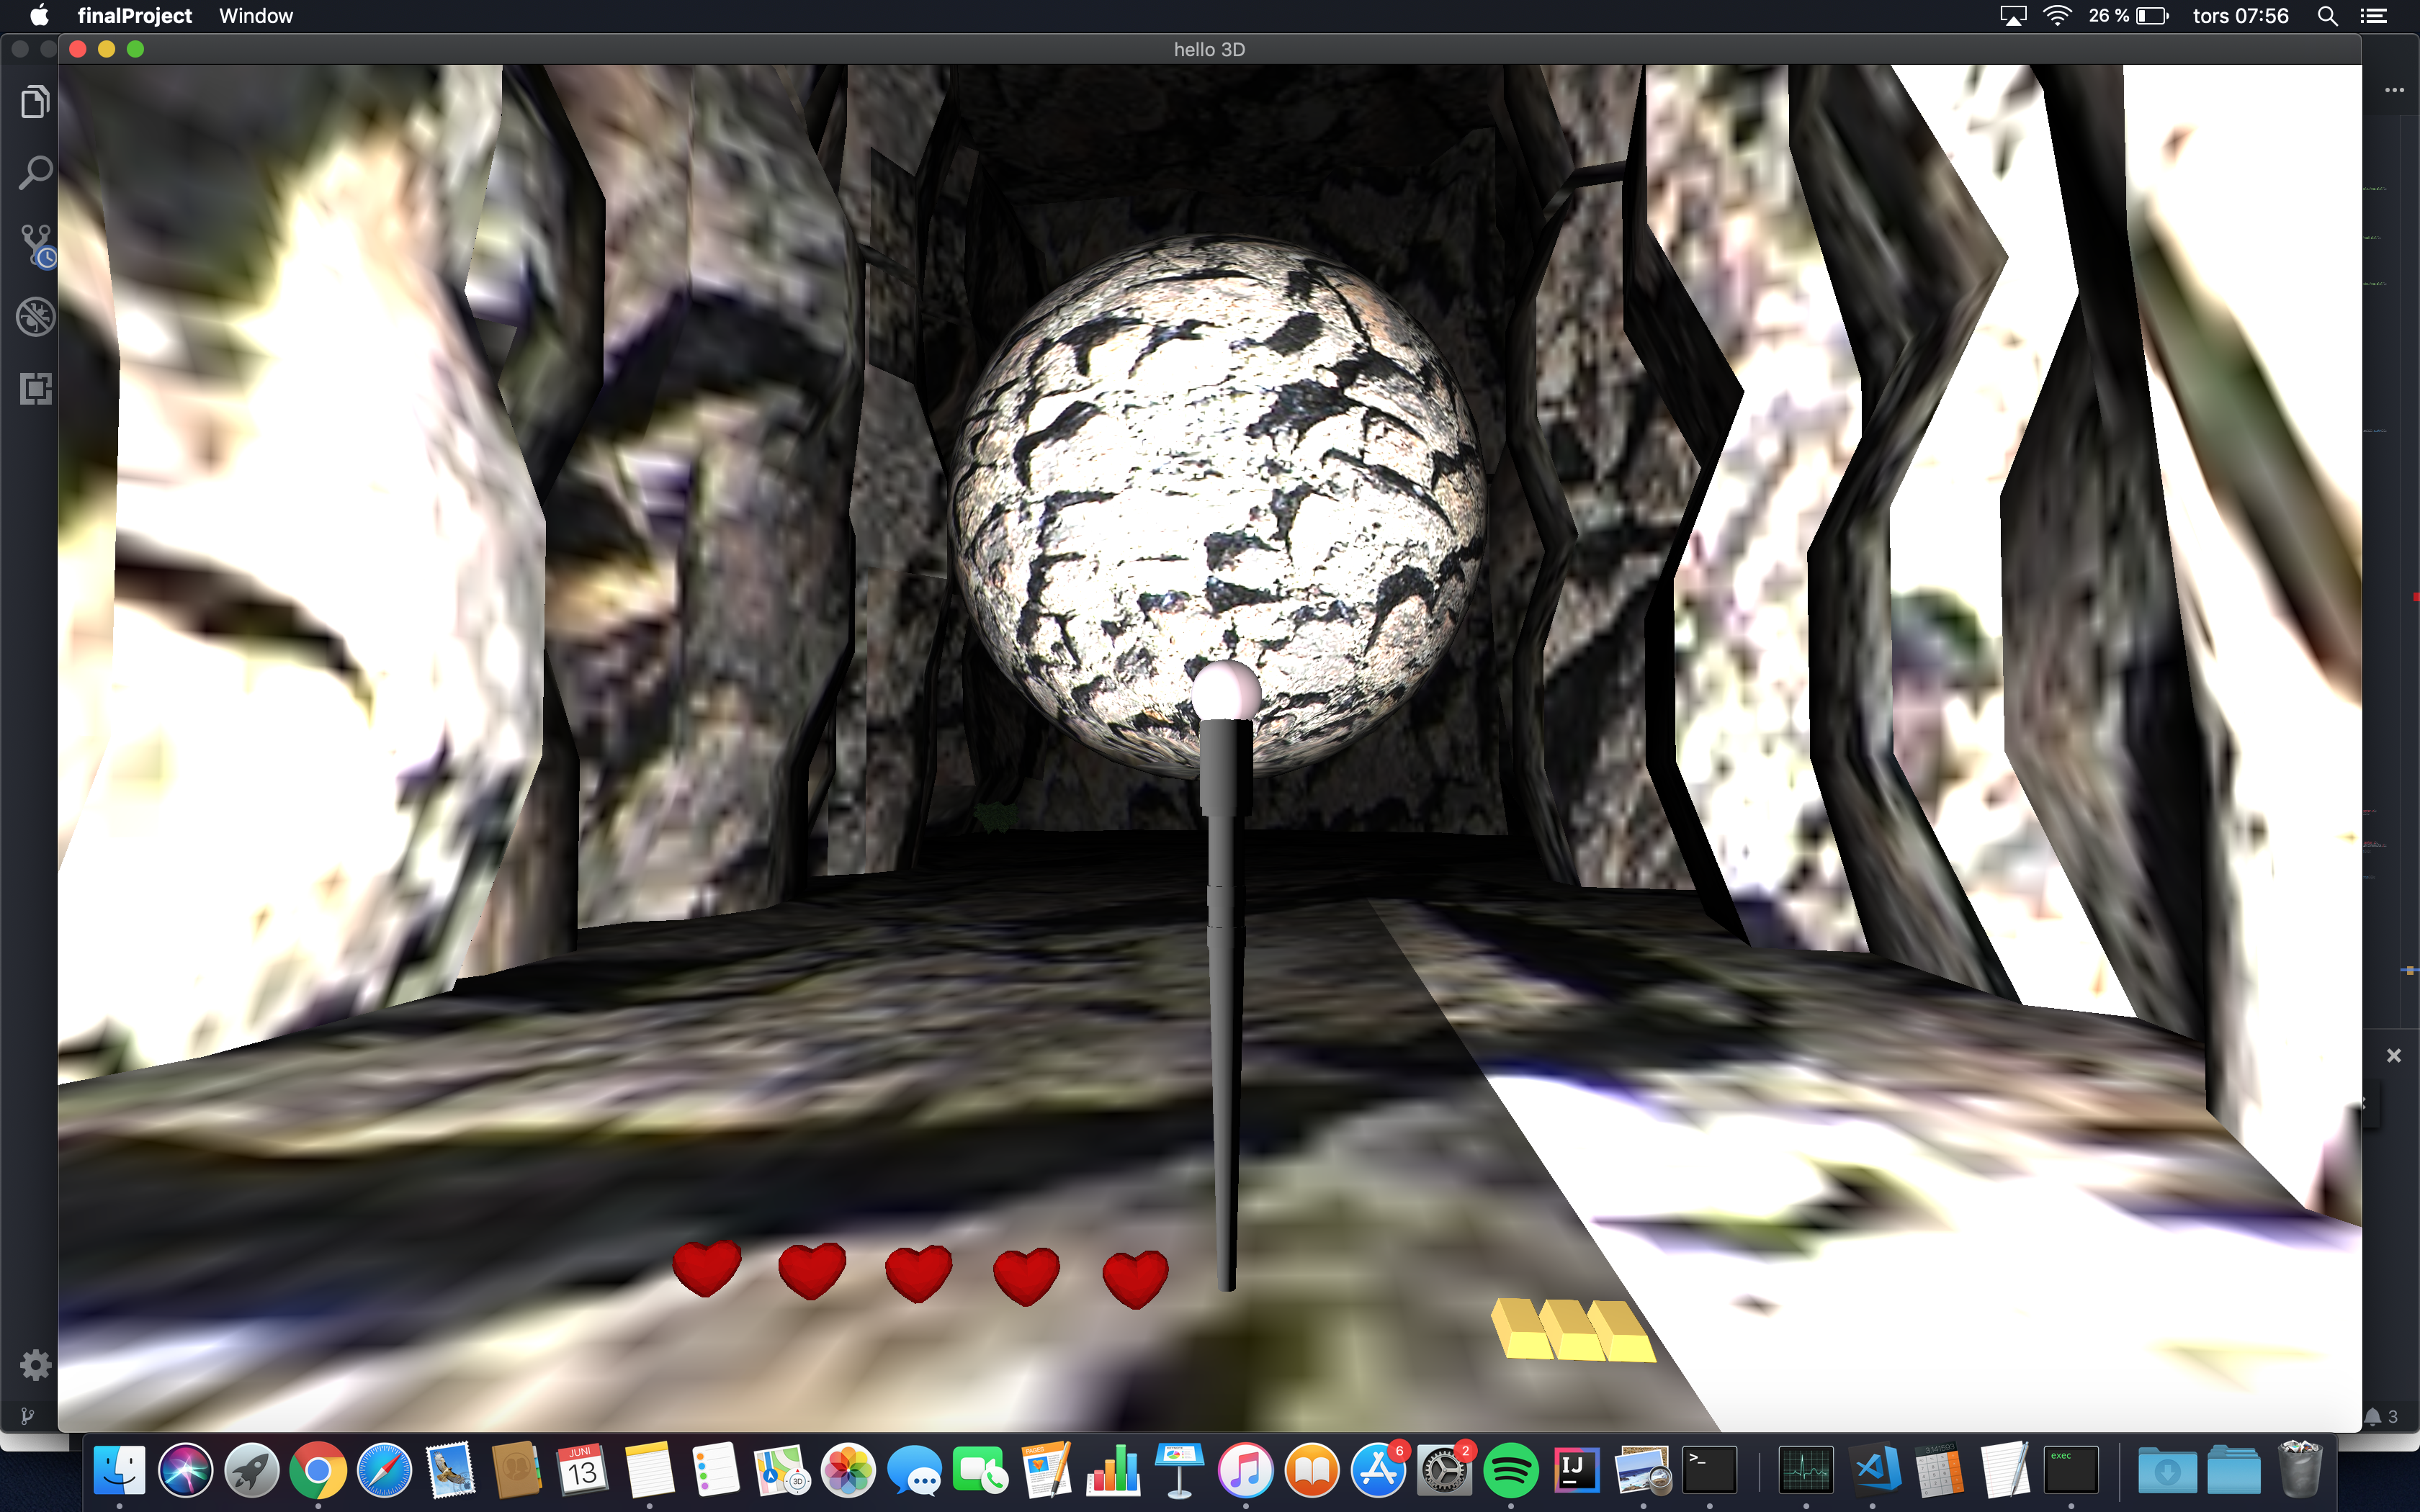This screenshot has height=1512, width=2420.
Task: Click the git branch icon in VS Code status bar
Action: (x=27, y=1416)
